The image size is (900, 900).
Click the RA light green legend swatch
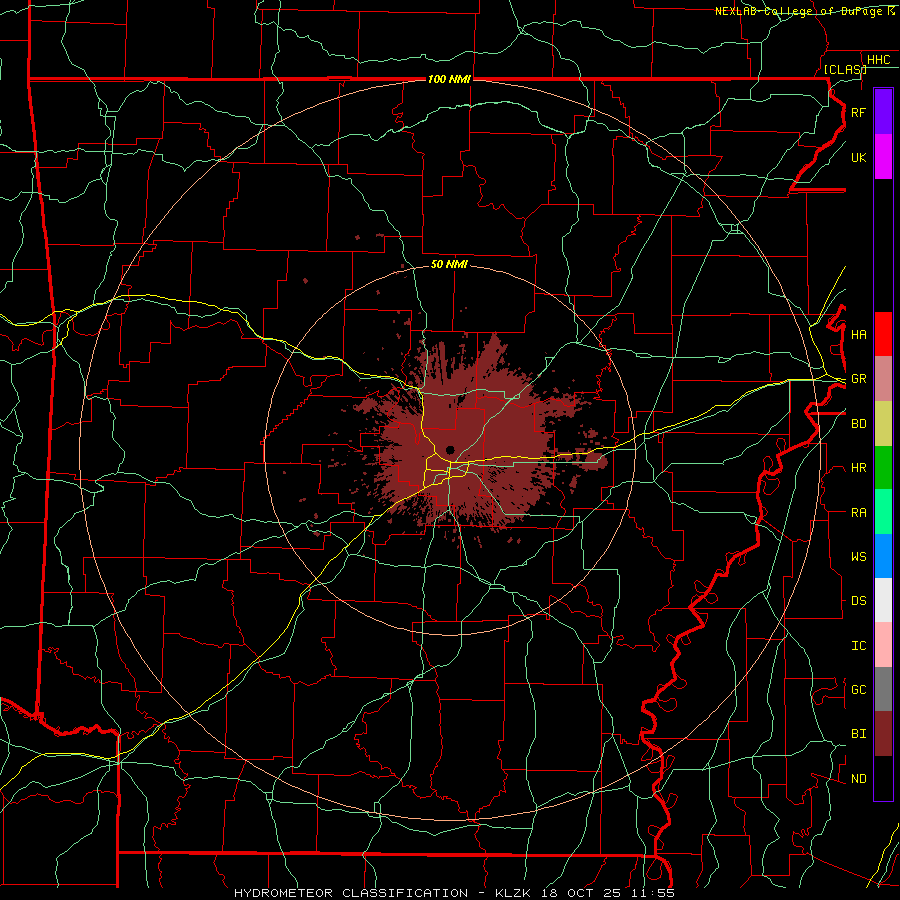pyautogui.click(x=883, y=512)
